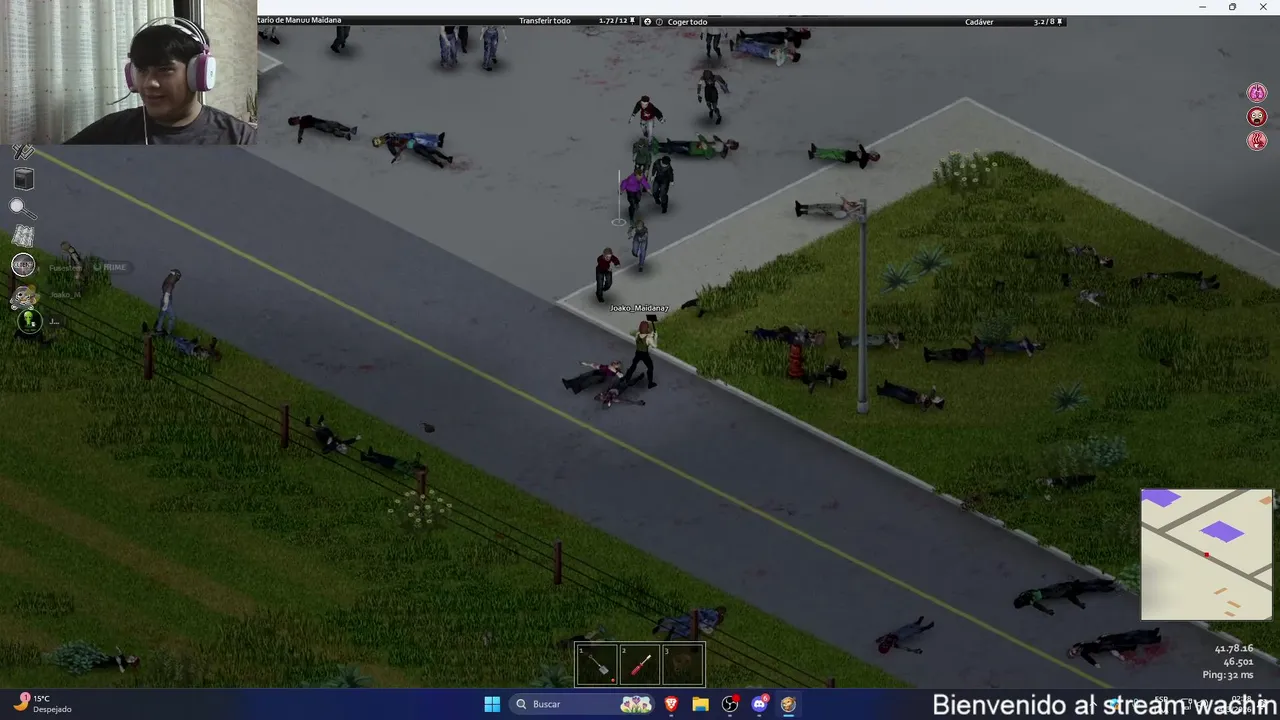Select hotbar slot 2 with screwdriver

(640, 665)
